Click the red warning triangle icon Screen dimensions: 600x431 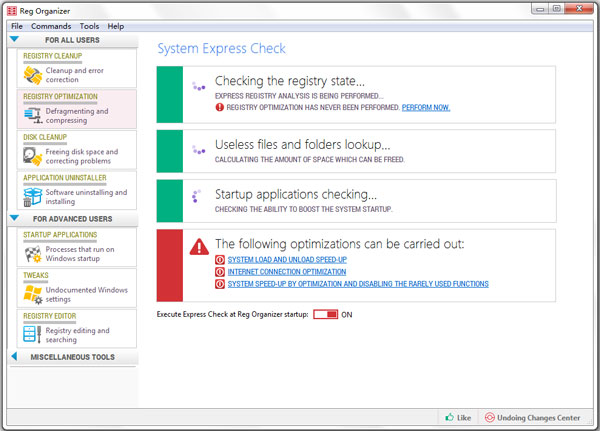200,245
